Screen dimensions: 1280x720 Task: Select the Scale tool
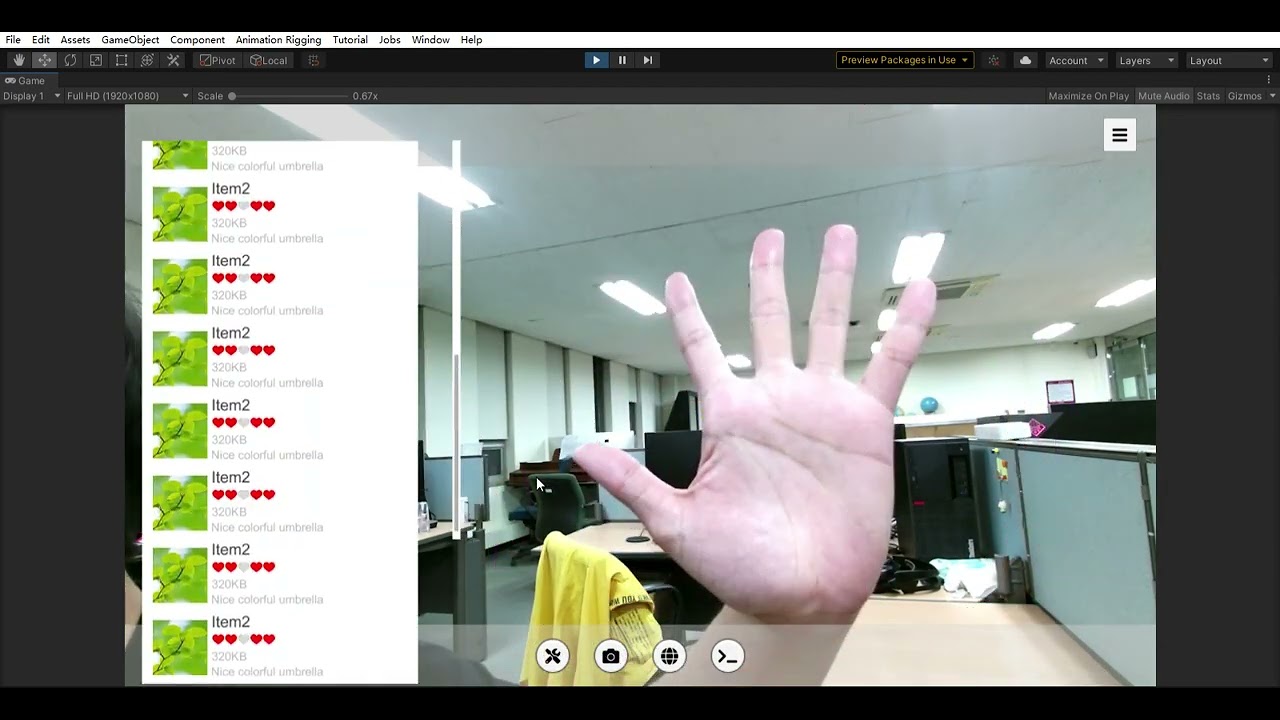[x=96, y=60]
